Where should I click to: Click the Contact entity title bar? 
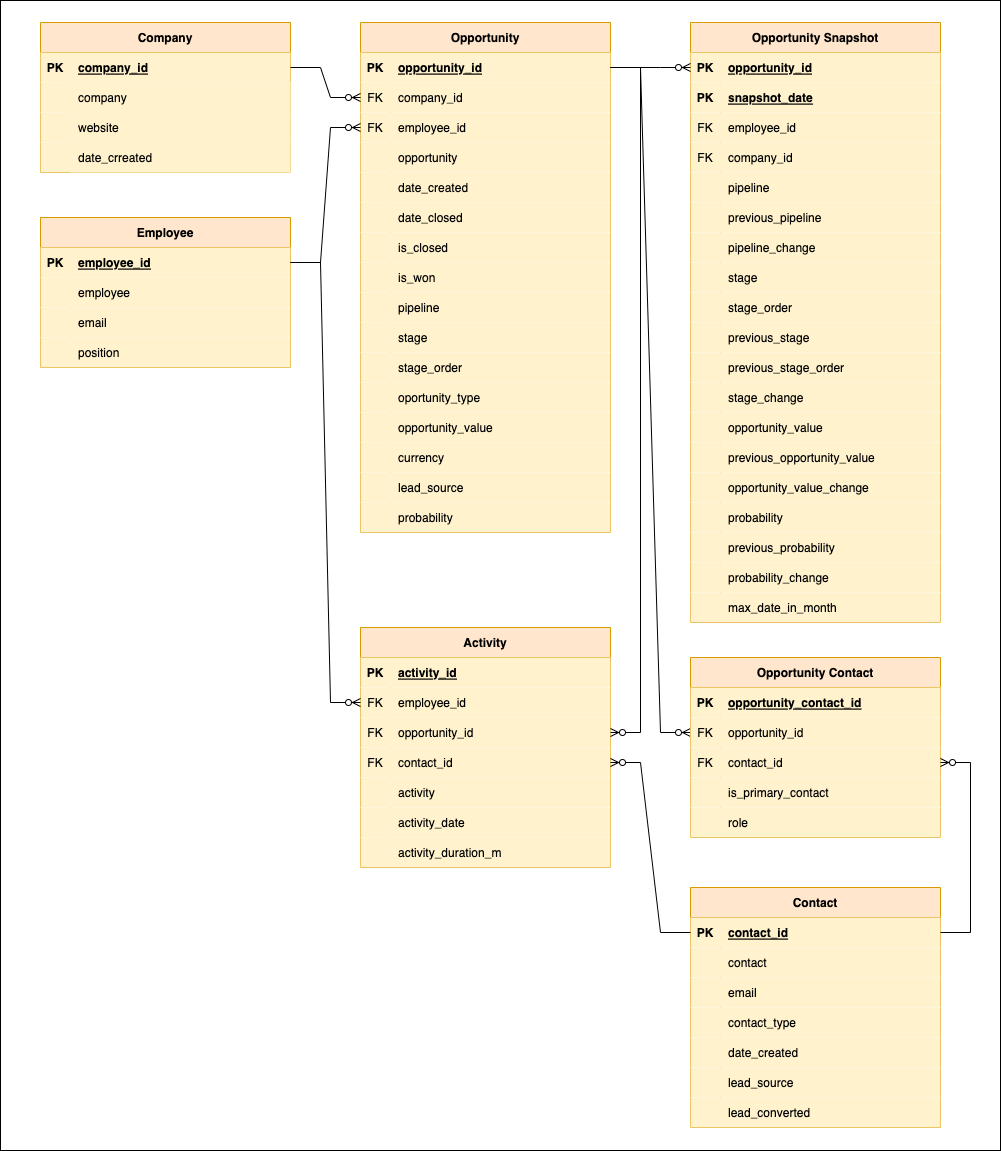[815, 902]
